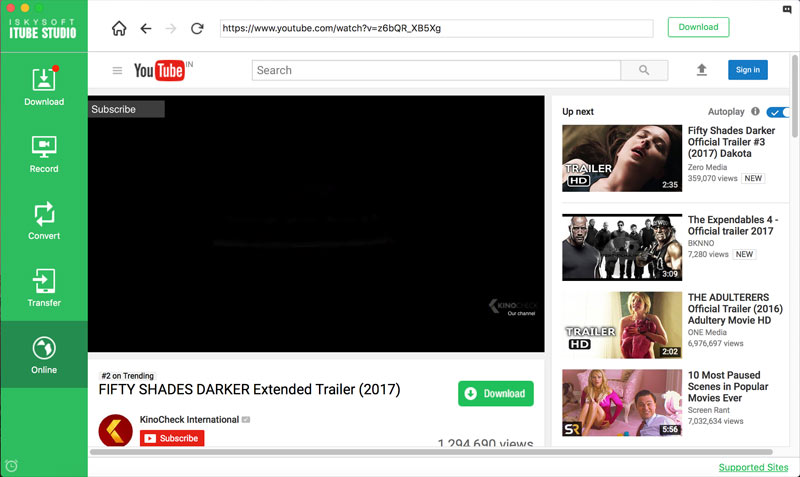Open the Download section in sidebar
This screenshot has height=477, width=800.
pos(44,87)
